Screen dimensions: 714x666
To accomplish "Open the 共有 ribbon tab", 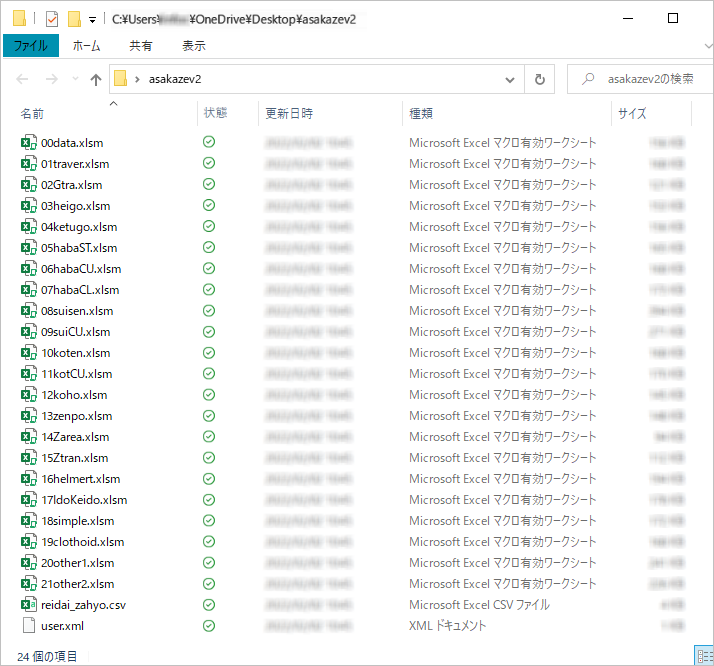I will point(141,46).
